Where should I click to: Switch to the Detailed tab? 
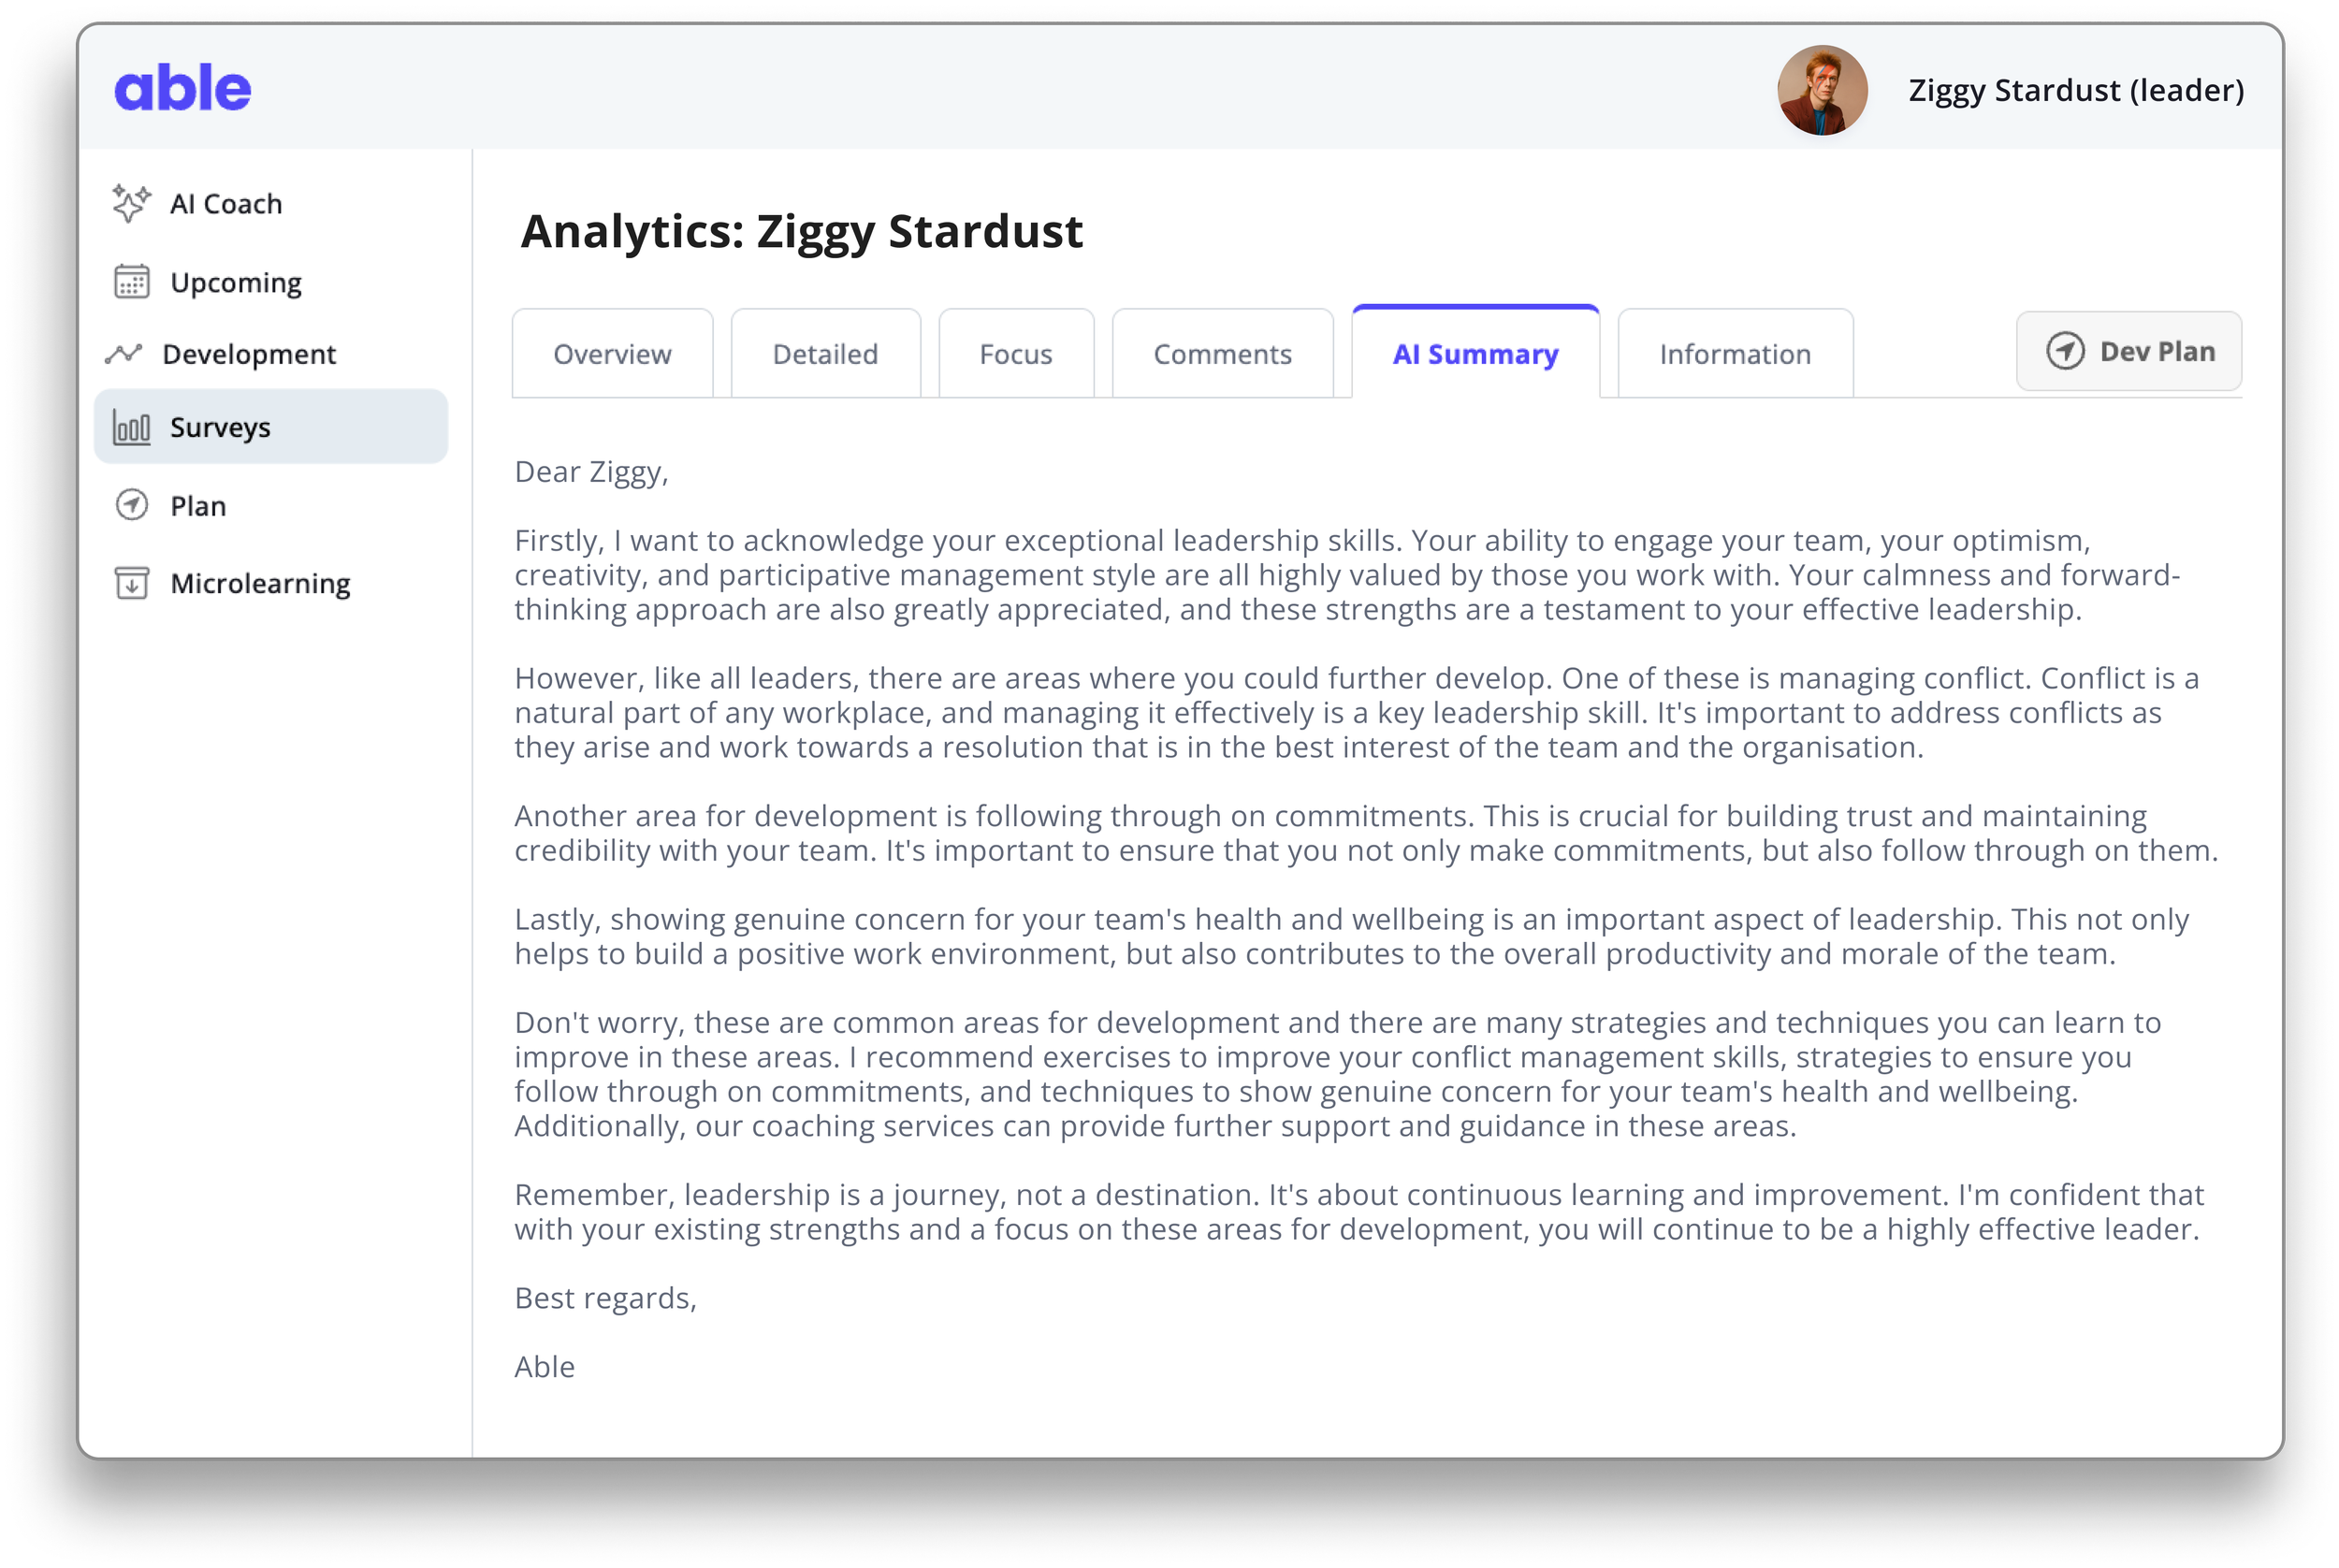click(825, 354)
